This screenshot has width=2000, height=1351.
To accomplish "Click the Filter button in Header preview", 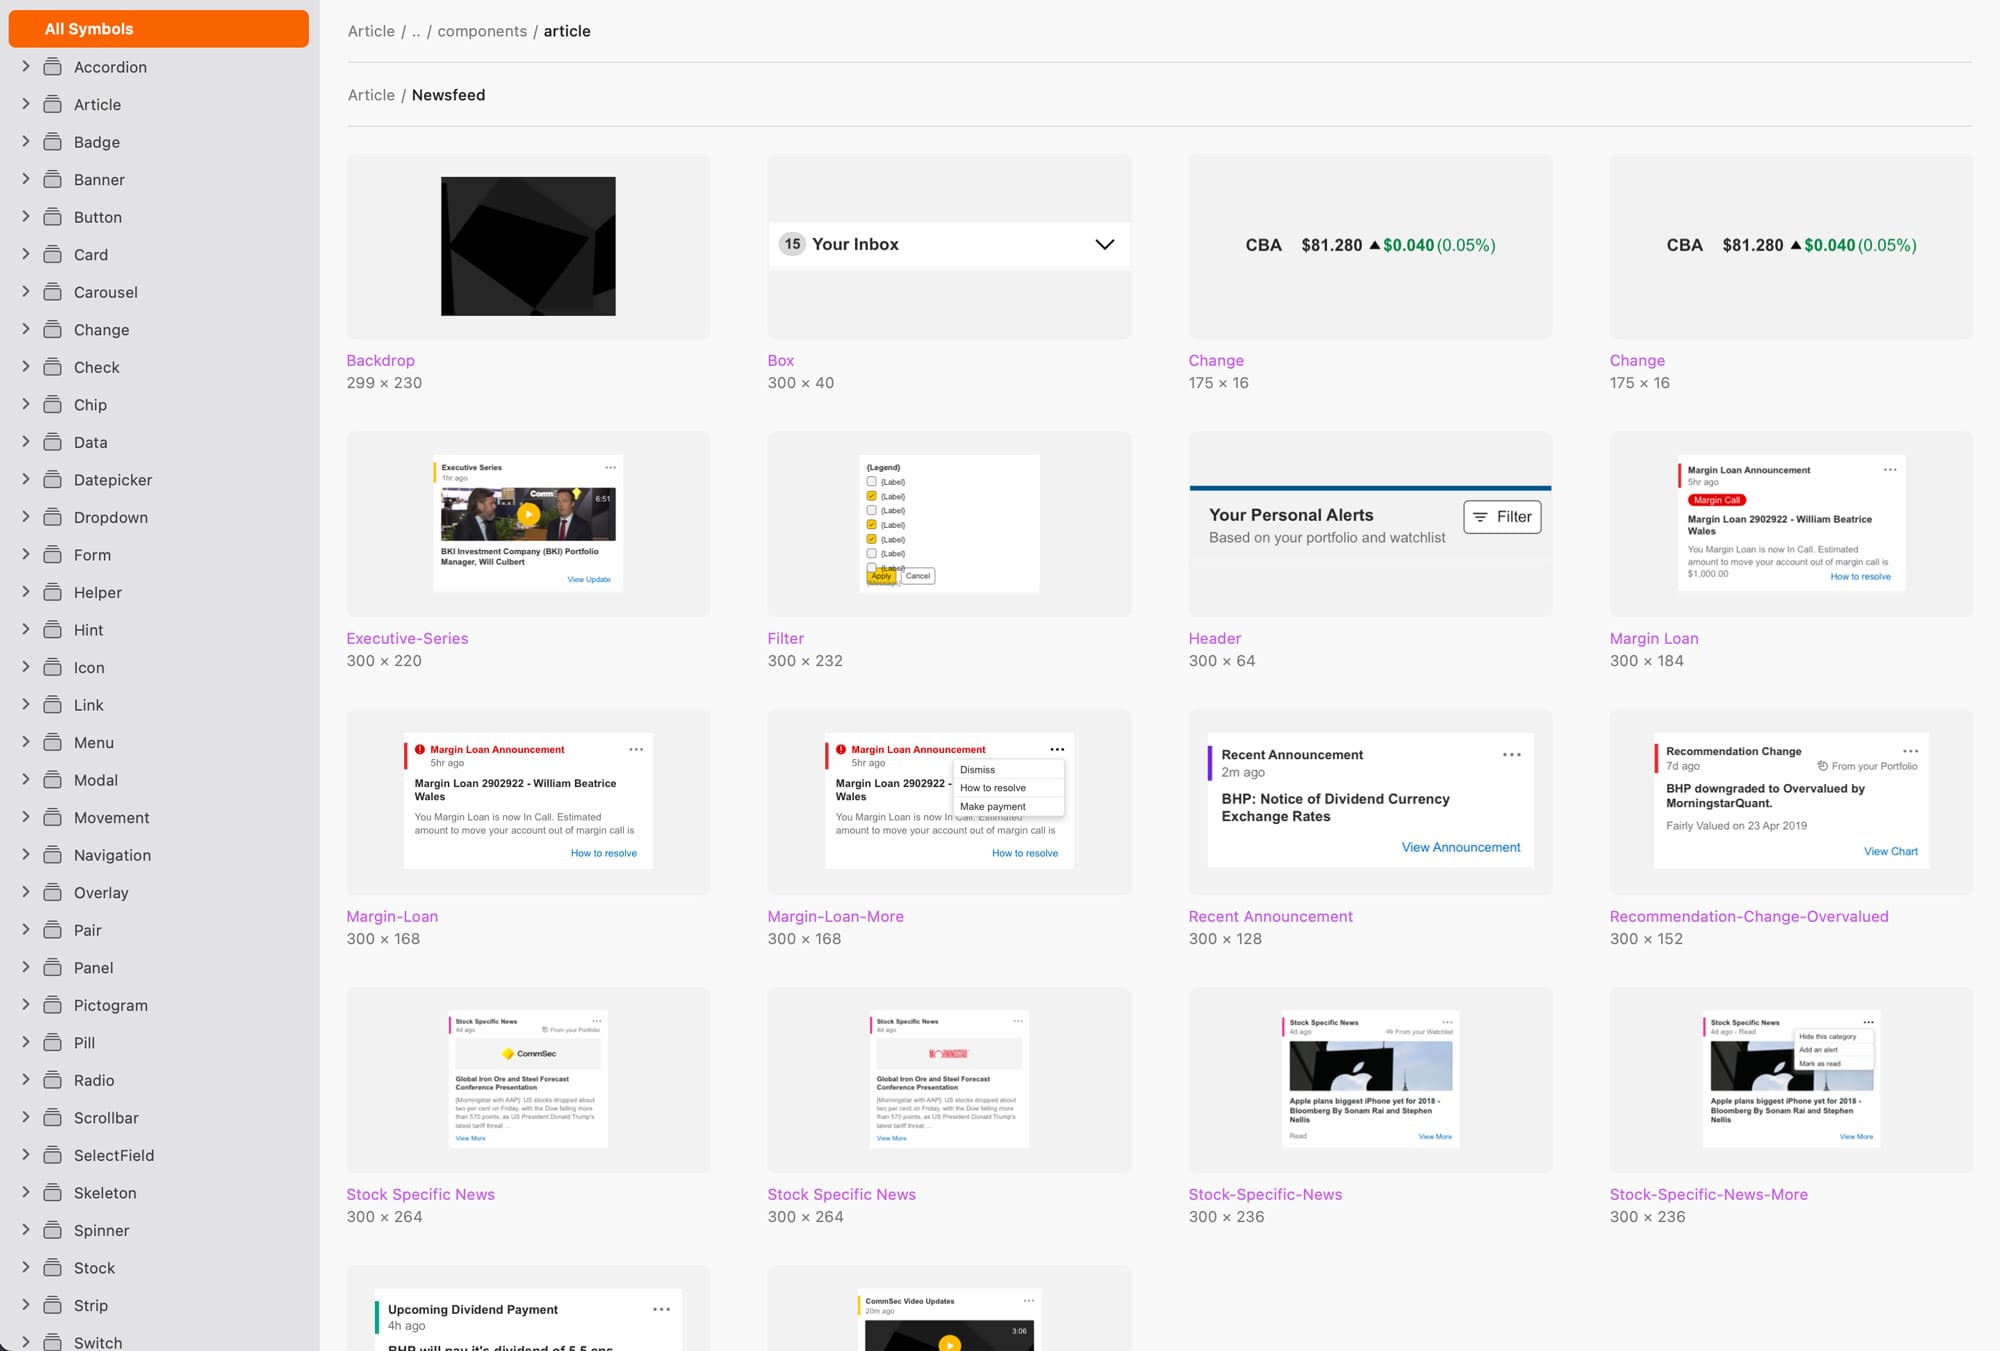I will coord(1502,517).
